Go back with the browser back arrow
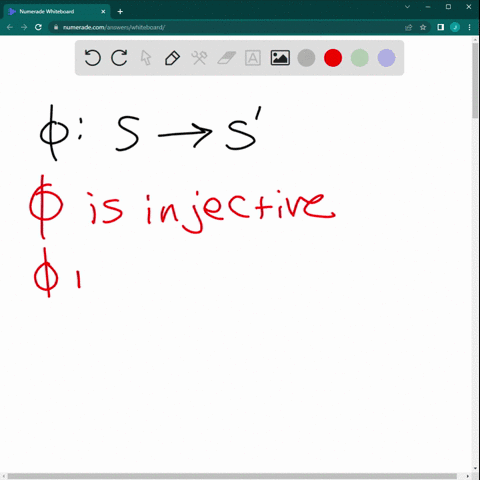Viewport: 480px width, 480px height. [10, 27]
